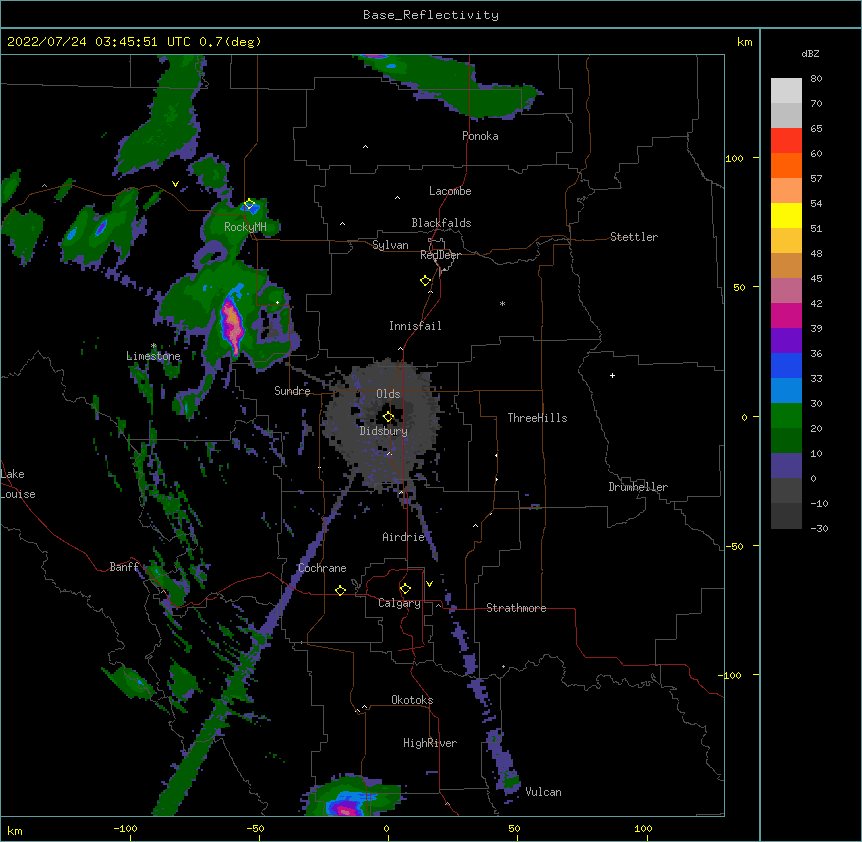
Task: Click the ThreeHills label
Action: pos(537,418)
